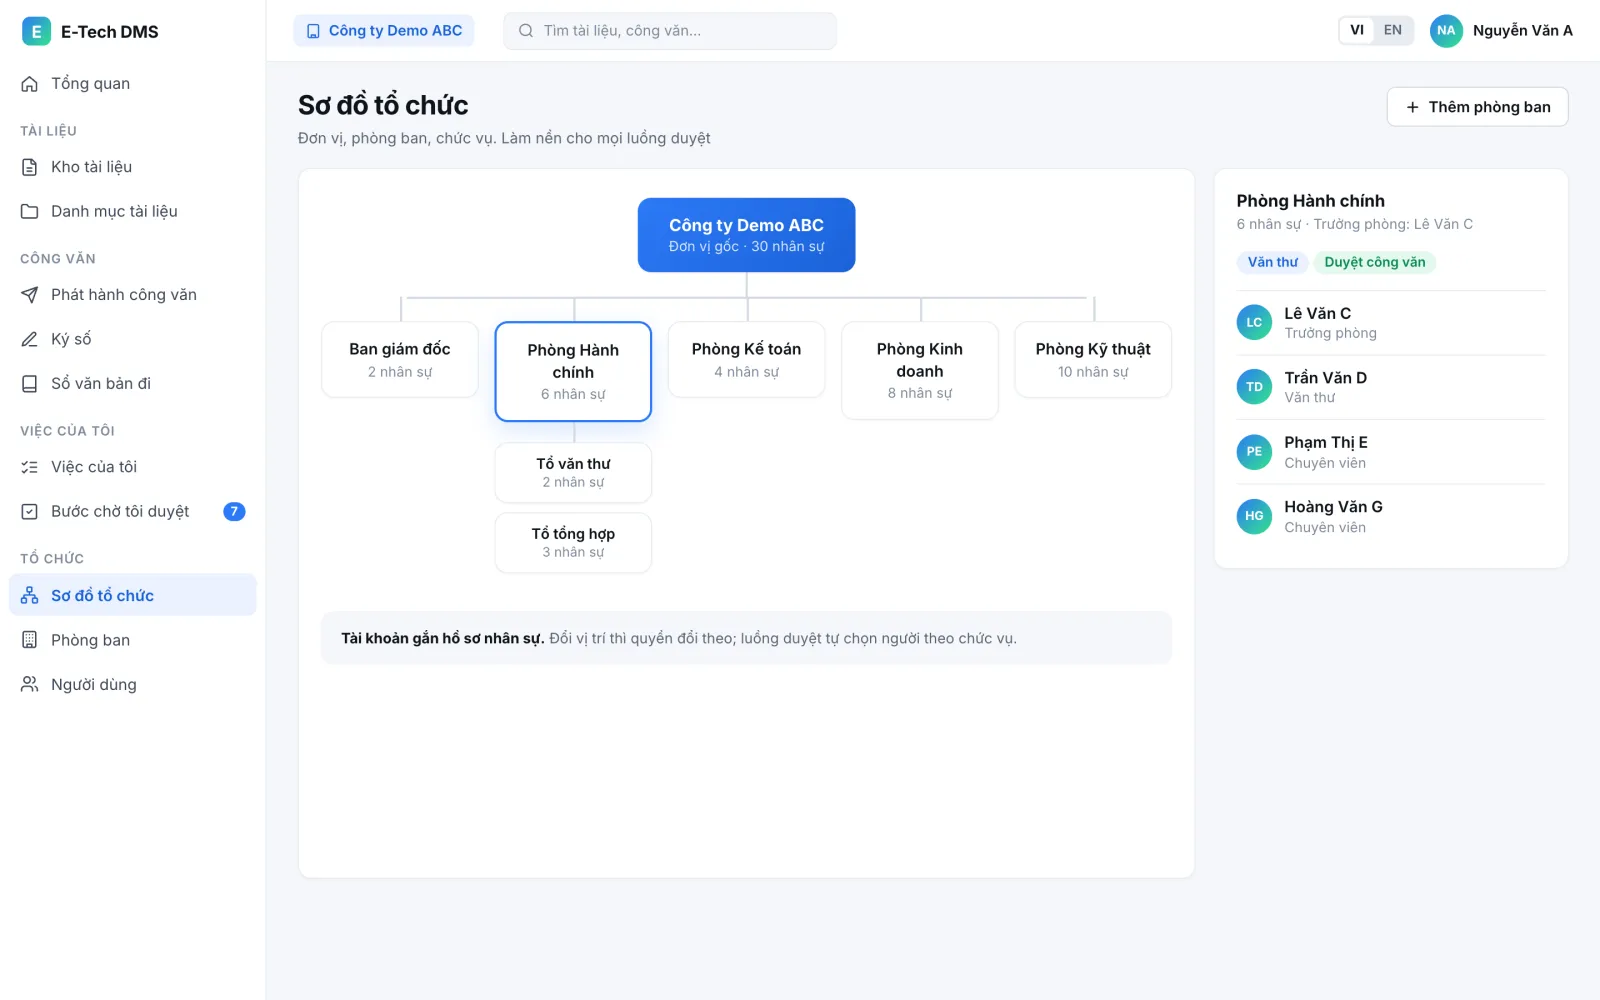Open Việc của tôi menu item

pyautogui.click(x=133, y=467)
